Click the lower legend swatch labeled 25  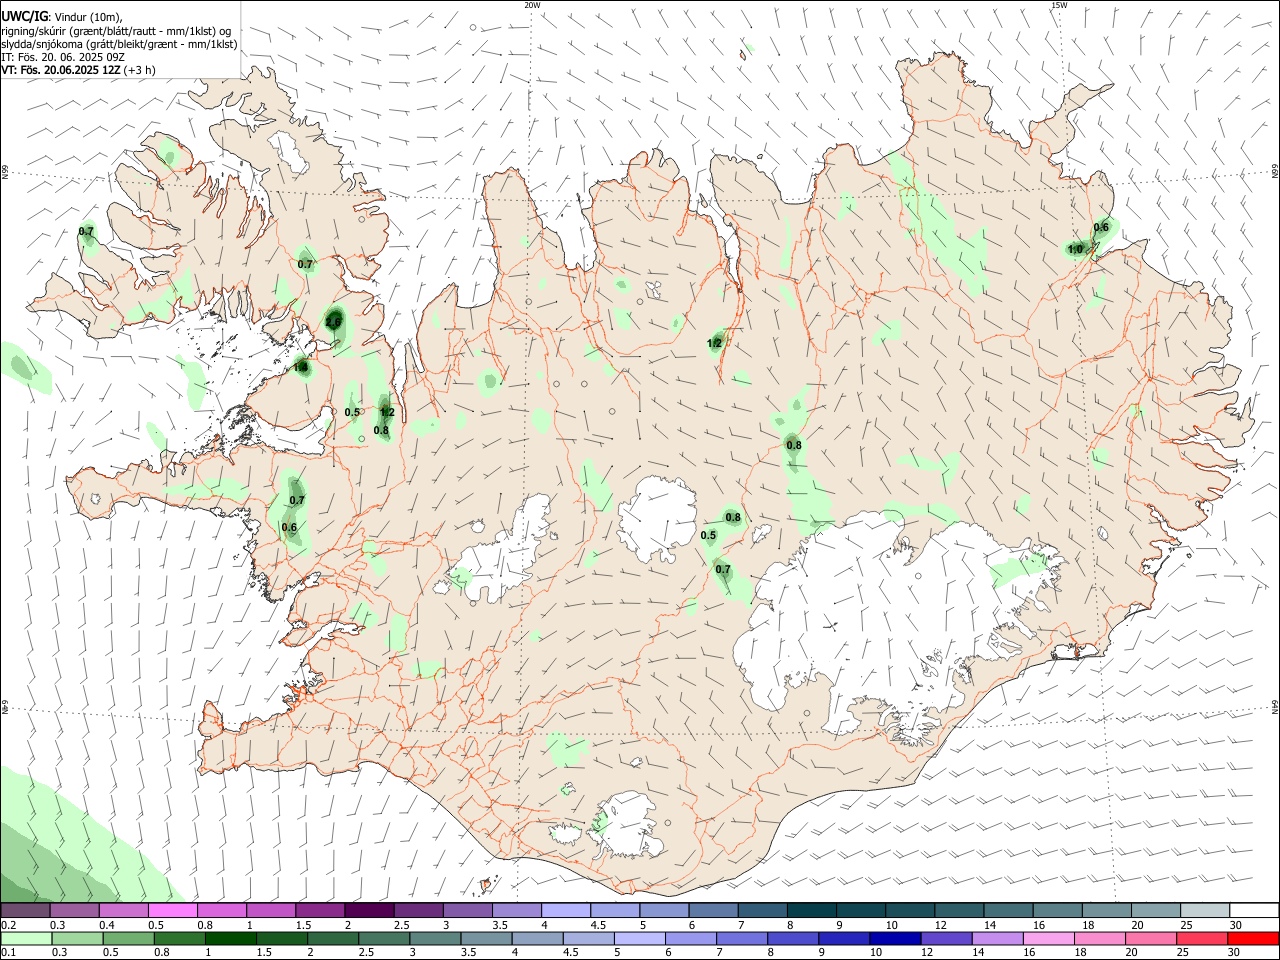pyautogui.click(x=1201, y=939)
